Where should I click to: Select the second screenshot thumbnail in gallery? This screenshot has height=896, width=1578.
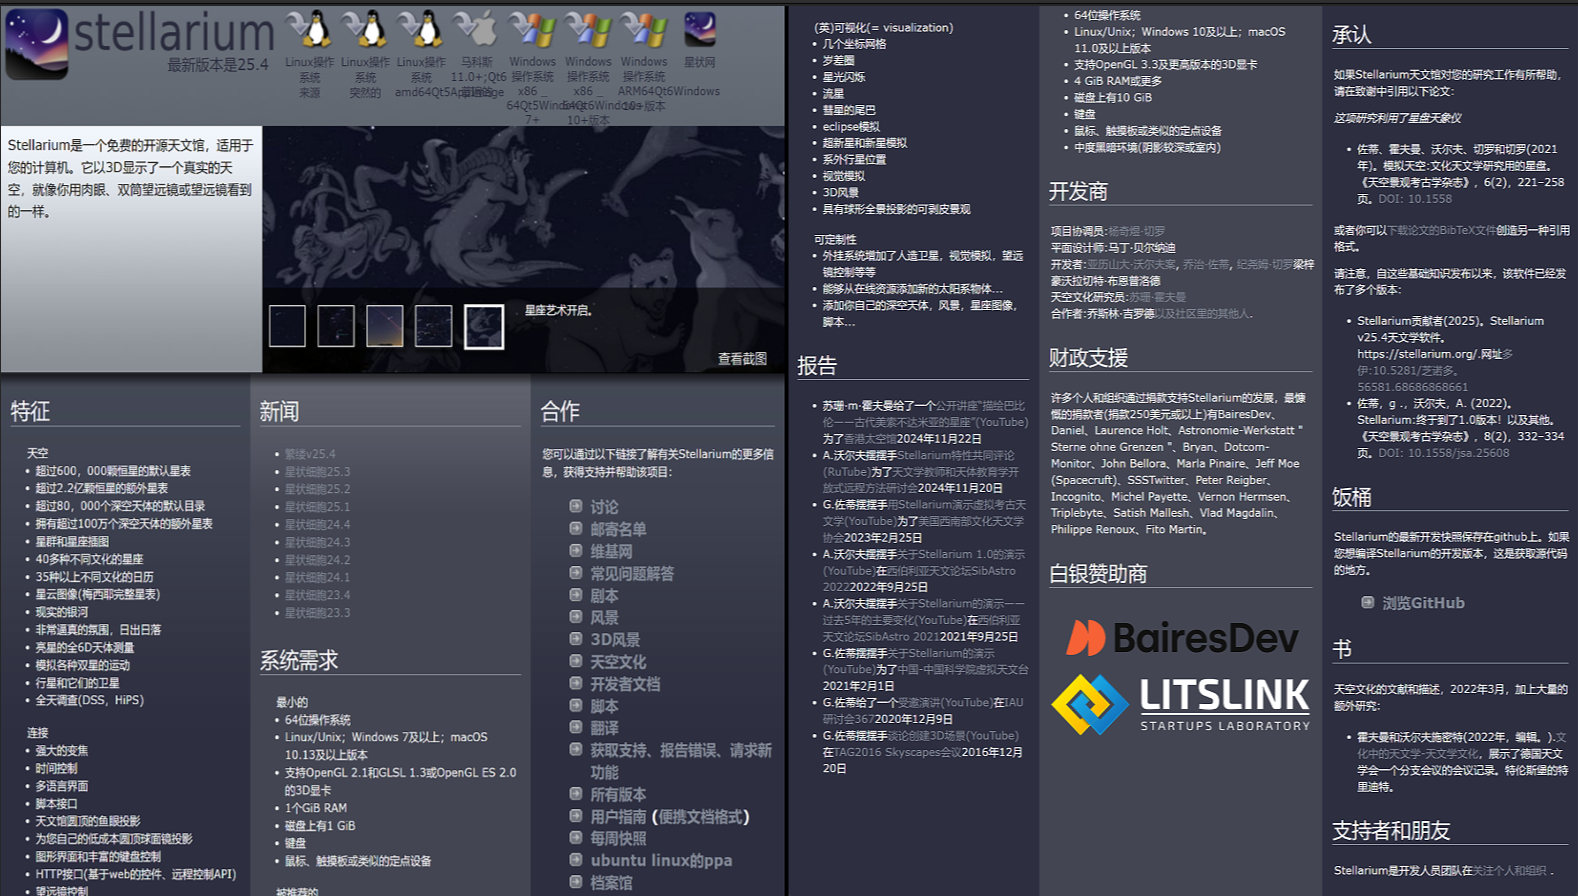click(336, 326)
